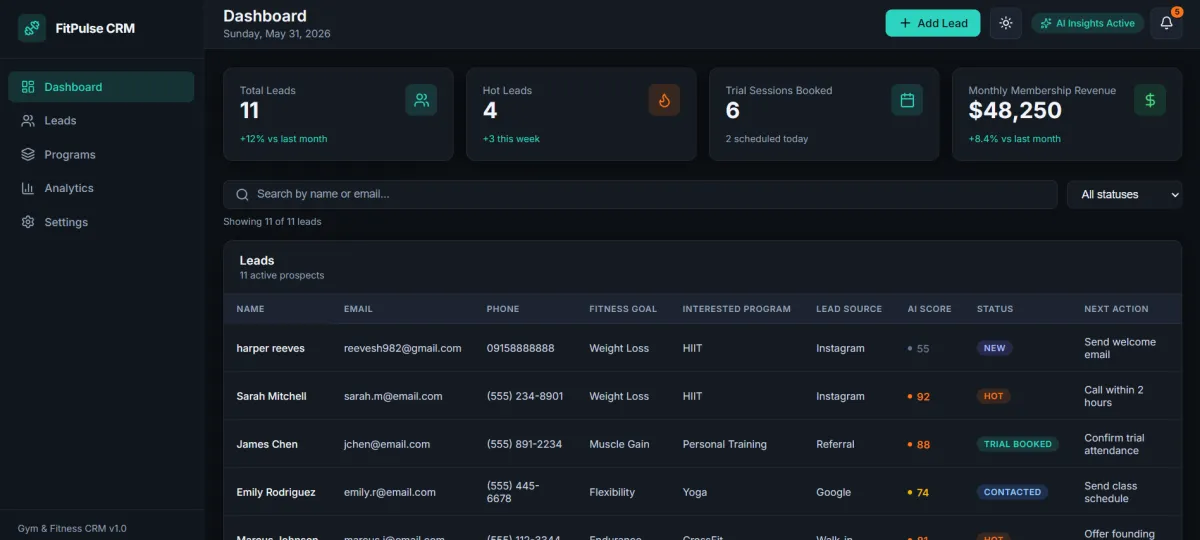Click AI score 74

(919, 493)
